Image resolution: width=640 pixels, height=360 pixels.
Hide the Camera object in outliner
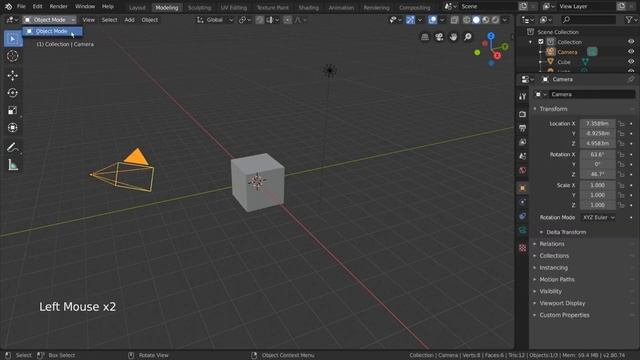tap(631, 51)
